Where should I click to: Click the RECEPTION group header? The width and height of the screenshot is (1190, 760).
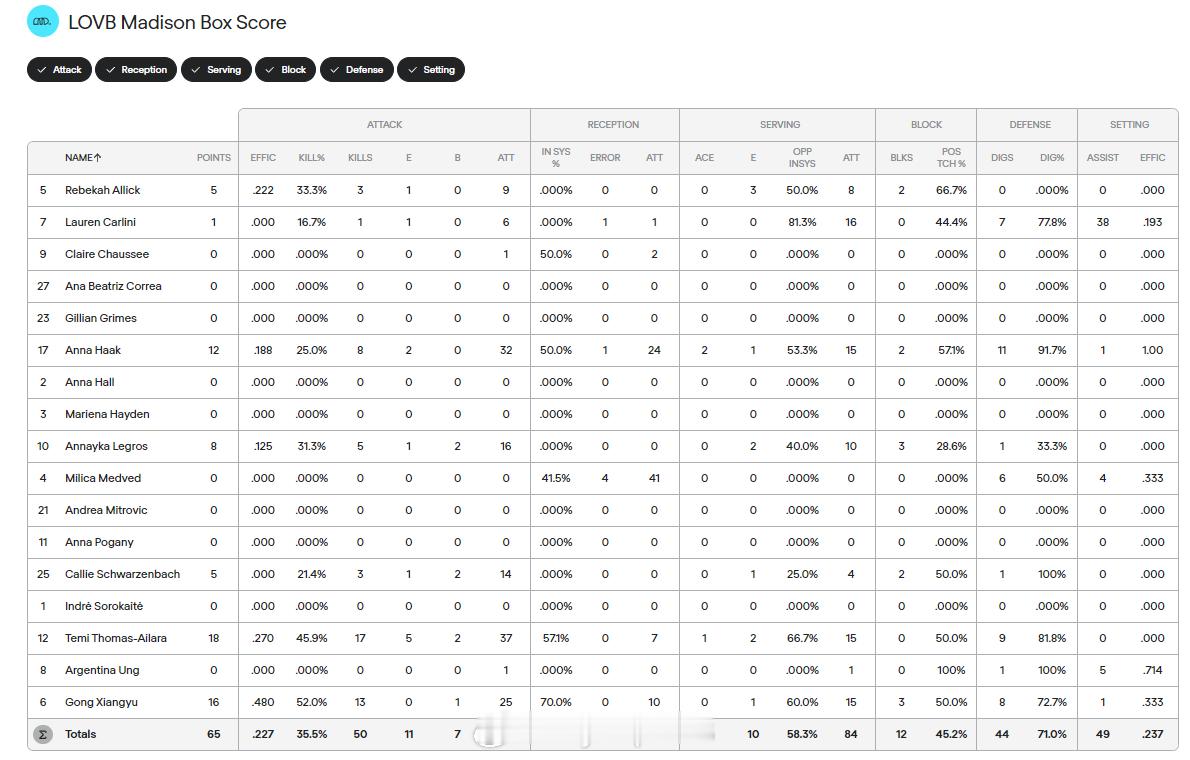tap(613, 125)
